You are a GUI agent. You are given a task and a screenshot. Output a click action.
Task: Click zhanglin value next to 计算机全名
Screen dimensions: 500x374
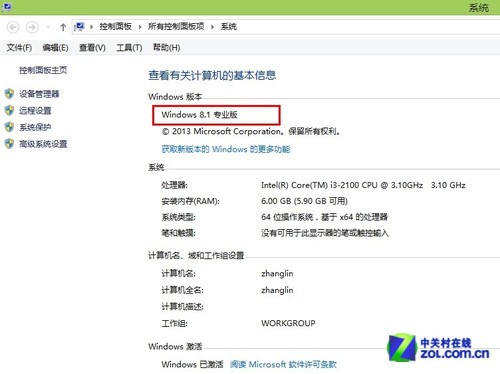pos(277,290)
